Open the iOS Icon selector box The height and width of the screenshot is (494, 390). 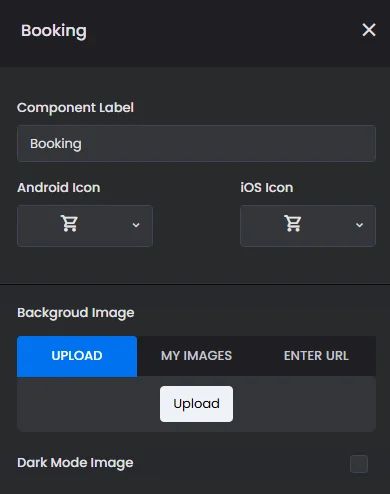pyautogui.click(x=308, y=226)
